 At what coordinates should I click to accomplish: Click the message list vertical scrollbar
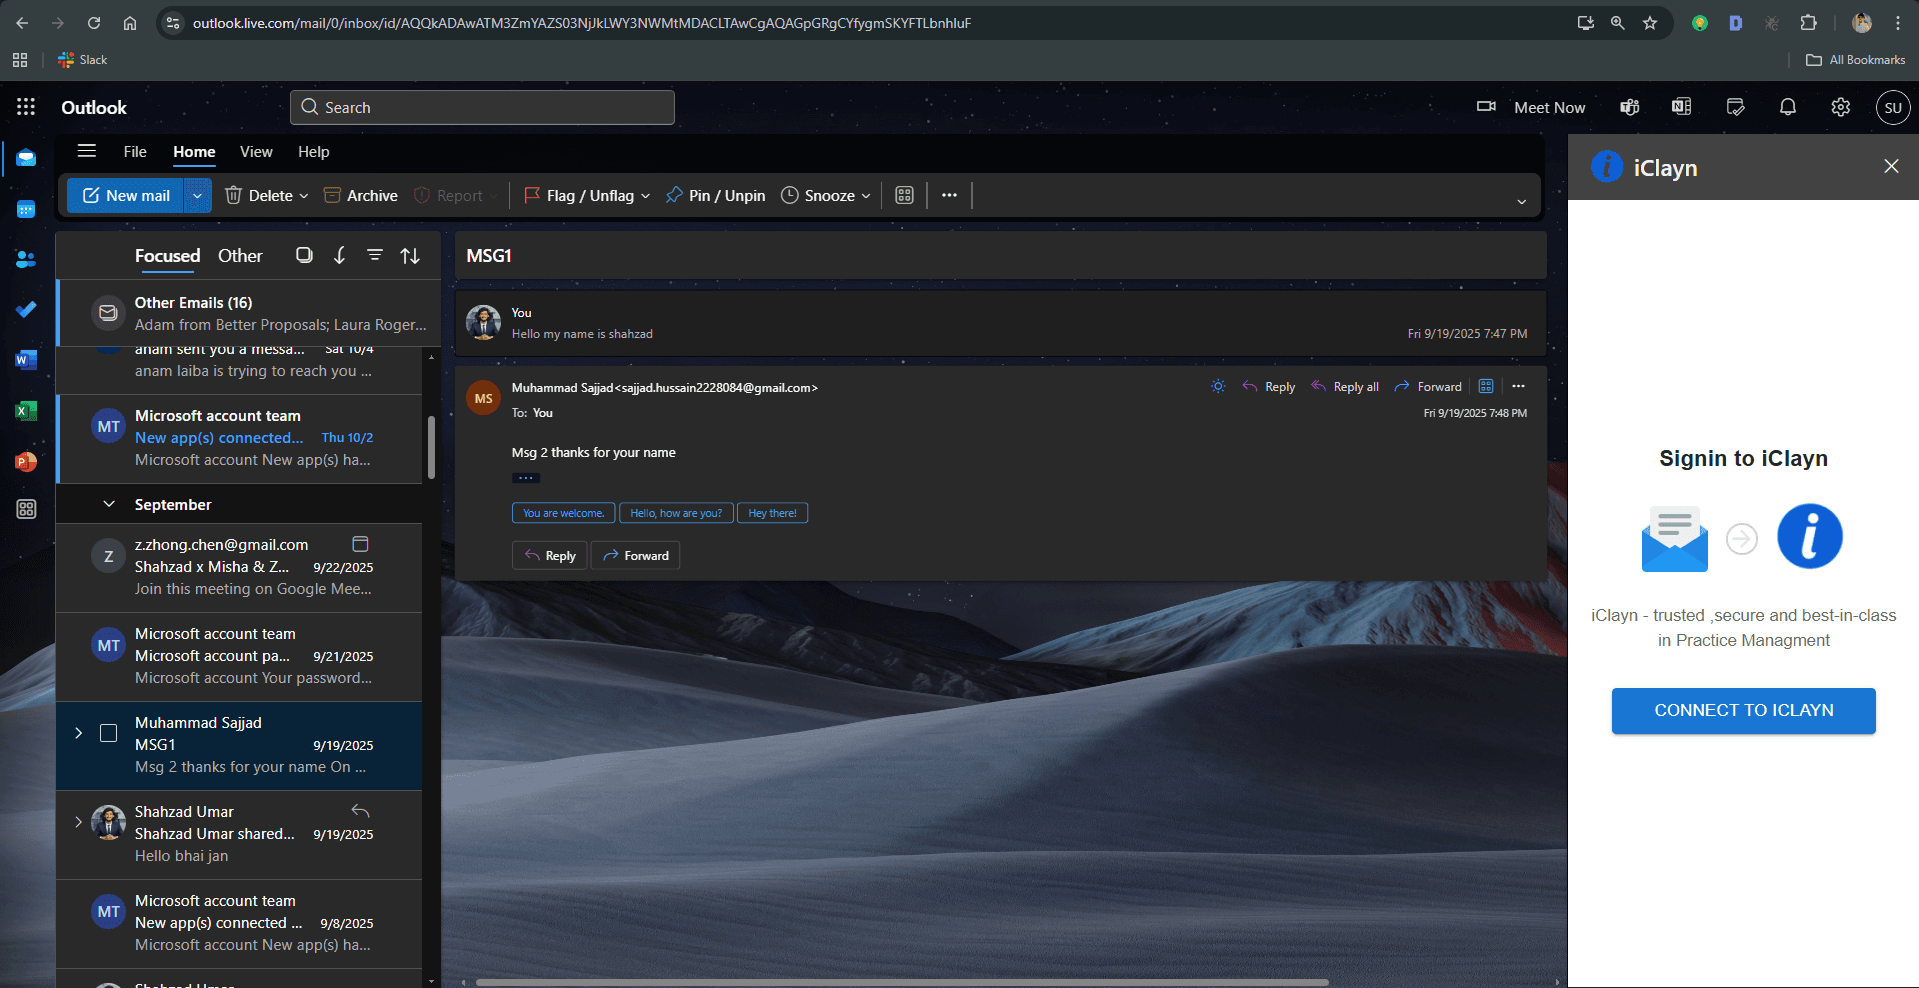coord(432,448)
